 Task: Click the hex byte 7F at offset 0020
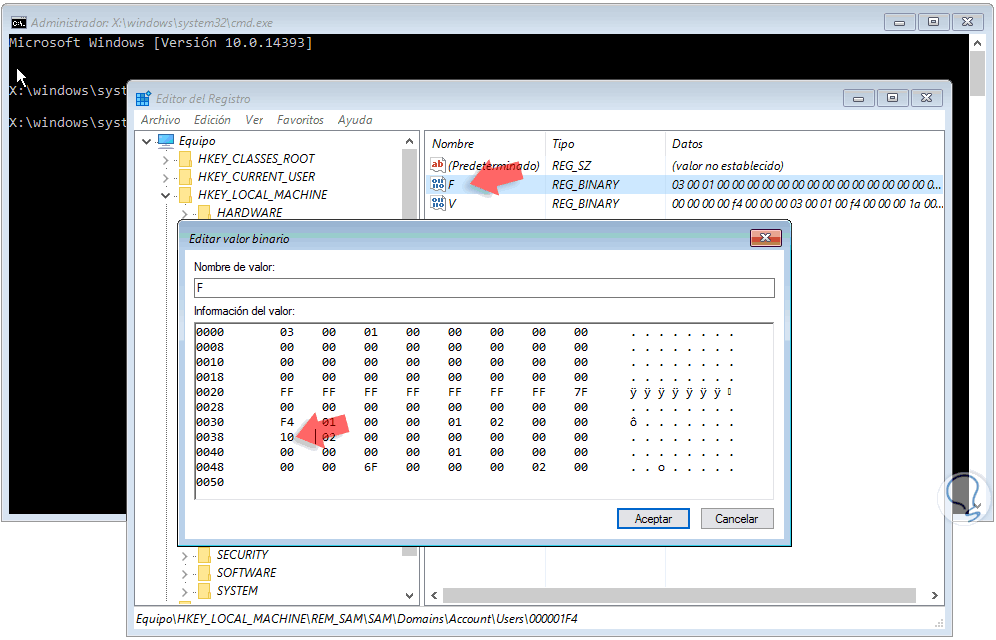(581, 392)
